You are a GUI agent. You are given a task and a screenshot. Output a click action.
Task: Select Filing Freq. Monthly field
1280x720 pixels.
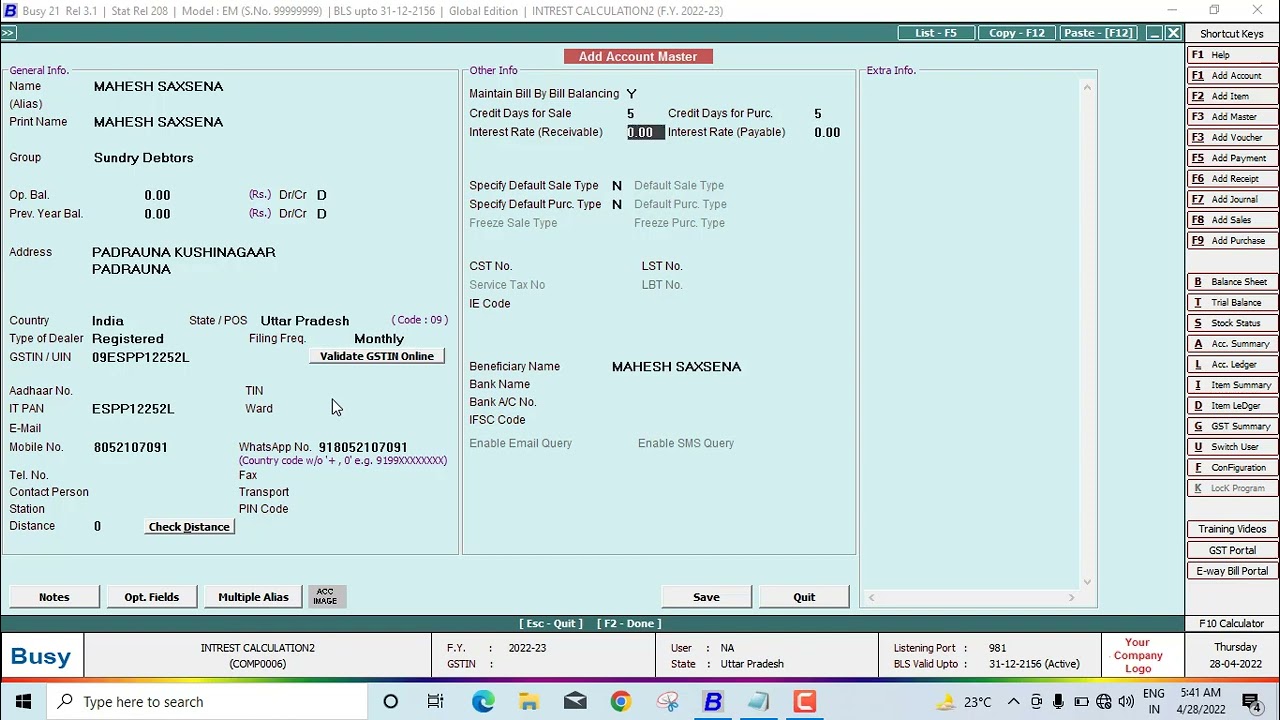point(379,339)
